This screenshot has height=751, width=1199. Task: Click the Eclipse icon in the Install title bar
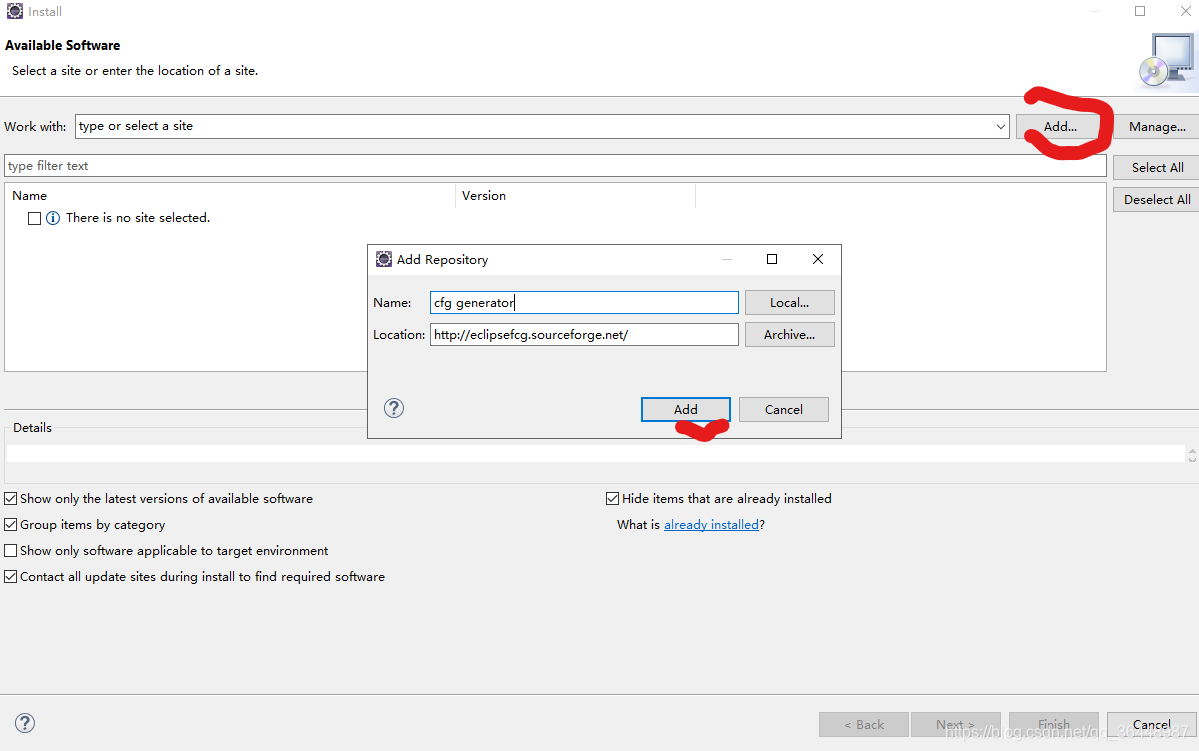tap(13, 11)
